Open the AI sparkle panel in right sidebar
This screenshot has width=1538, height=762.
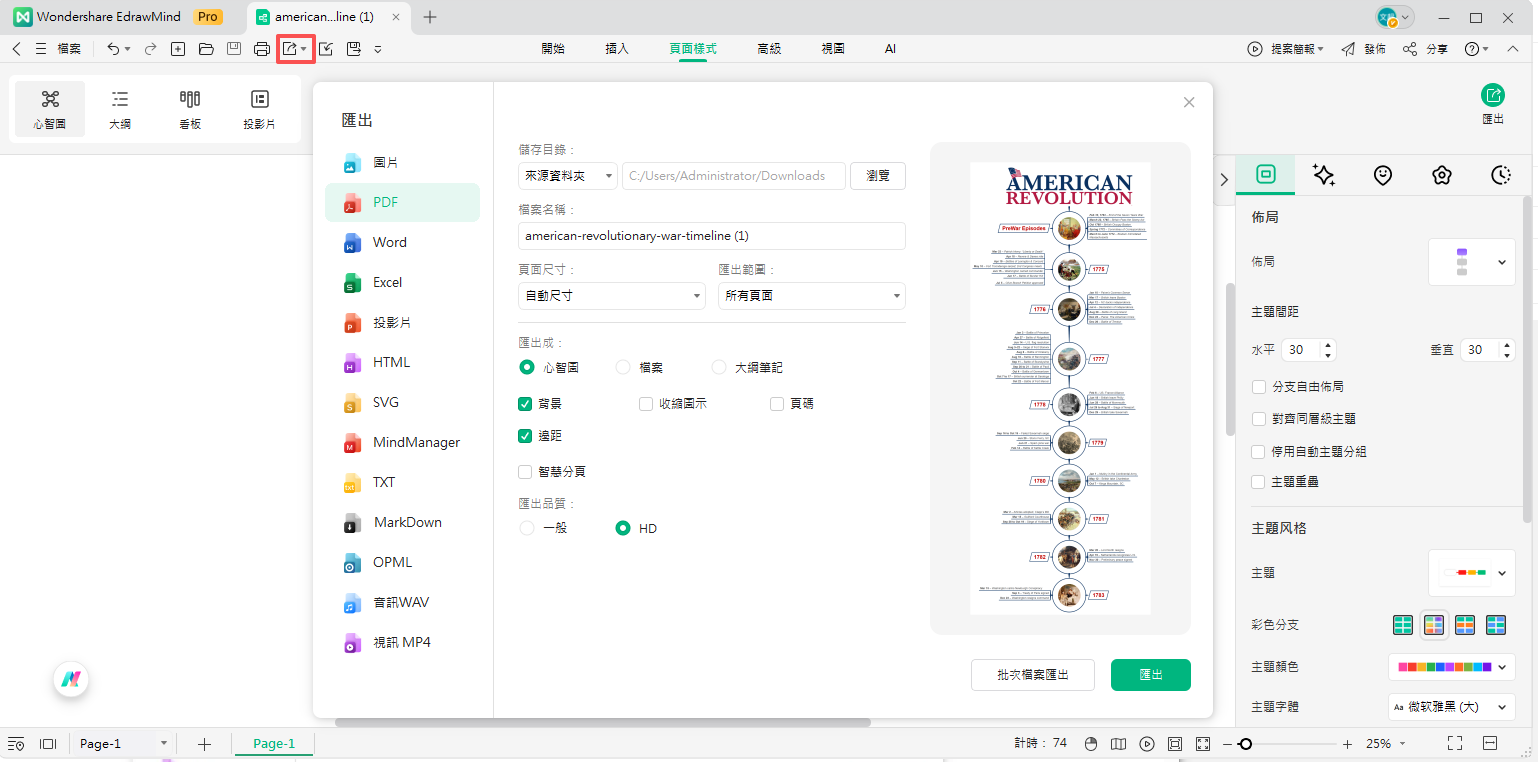coord(1324,175)
